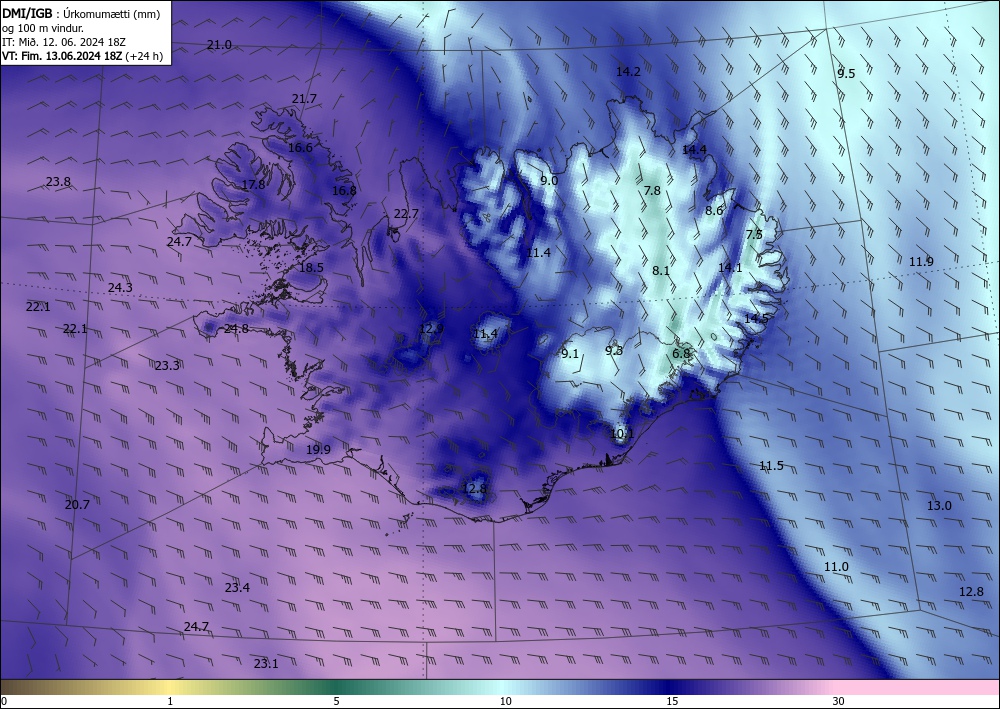The width and height of the screenshot is (1000, 709).
Task: Click the 24.8 value label
Action: [x=236, y=329]
